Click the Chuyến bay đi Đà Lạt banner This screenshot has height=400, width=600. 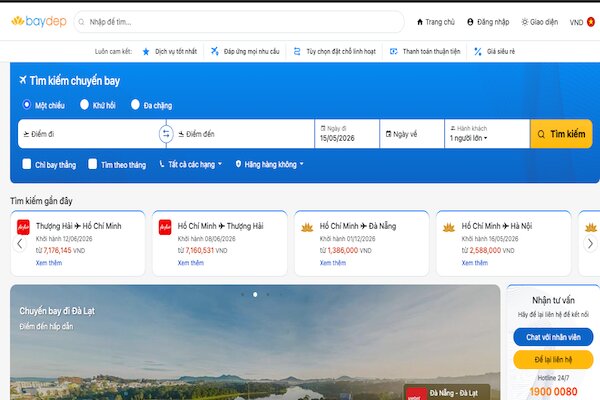255,342
